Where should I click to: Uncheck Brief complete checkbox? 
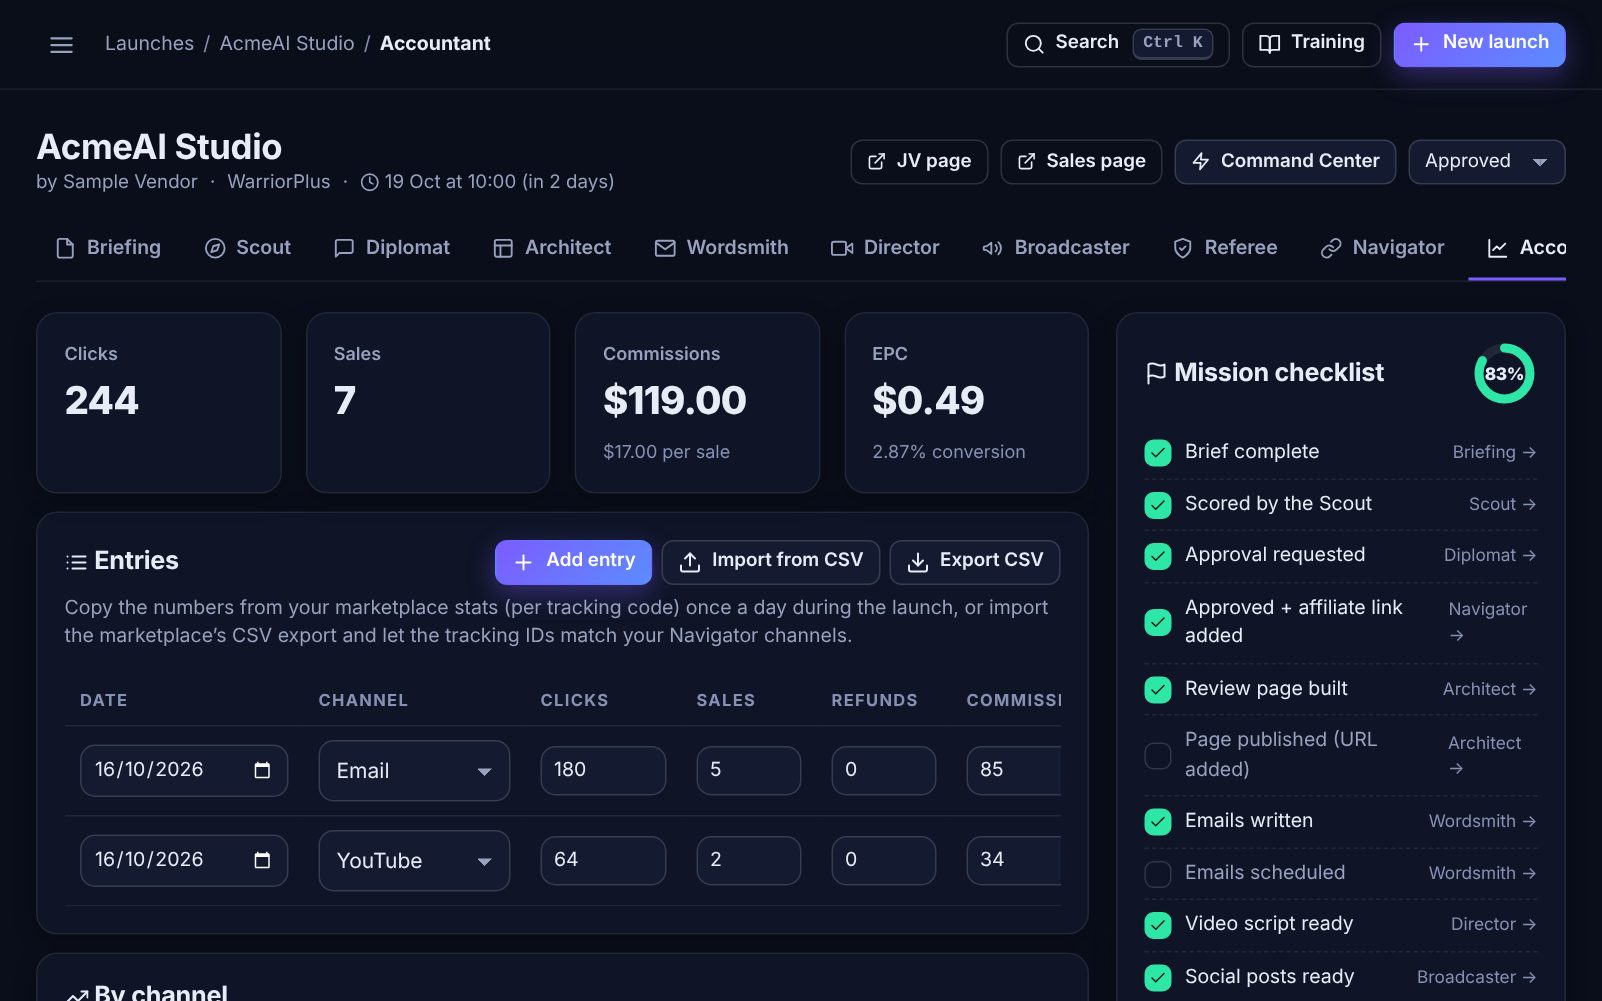[1158, 453]
